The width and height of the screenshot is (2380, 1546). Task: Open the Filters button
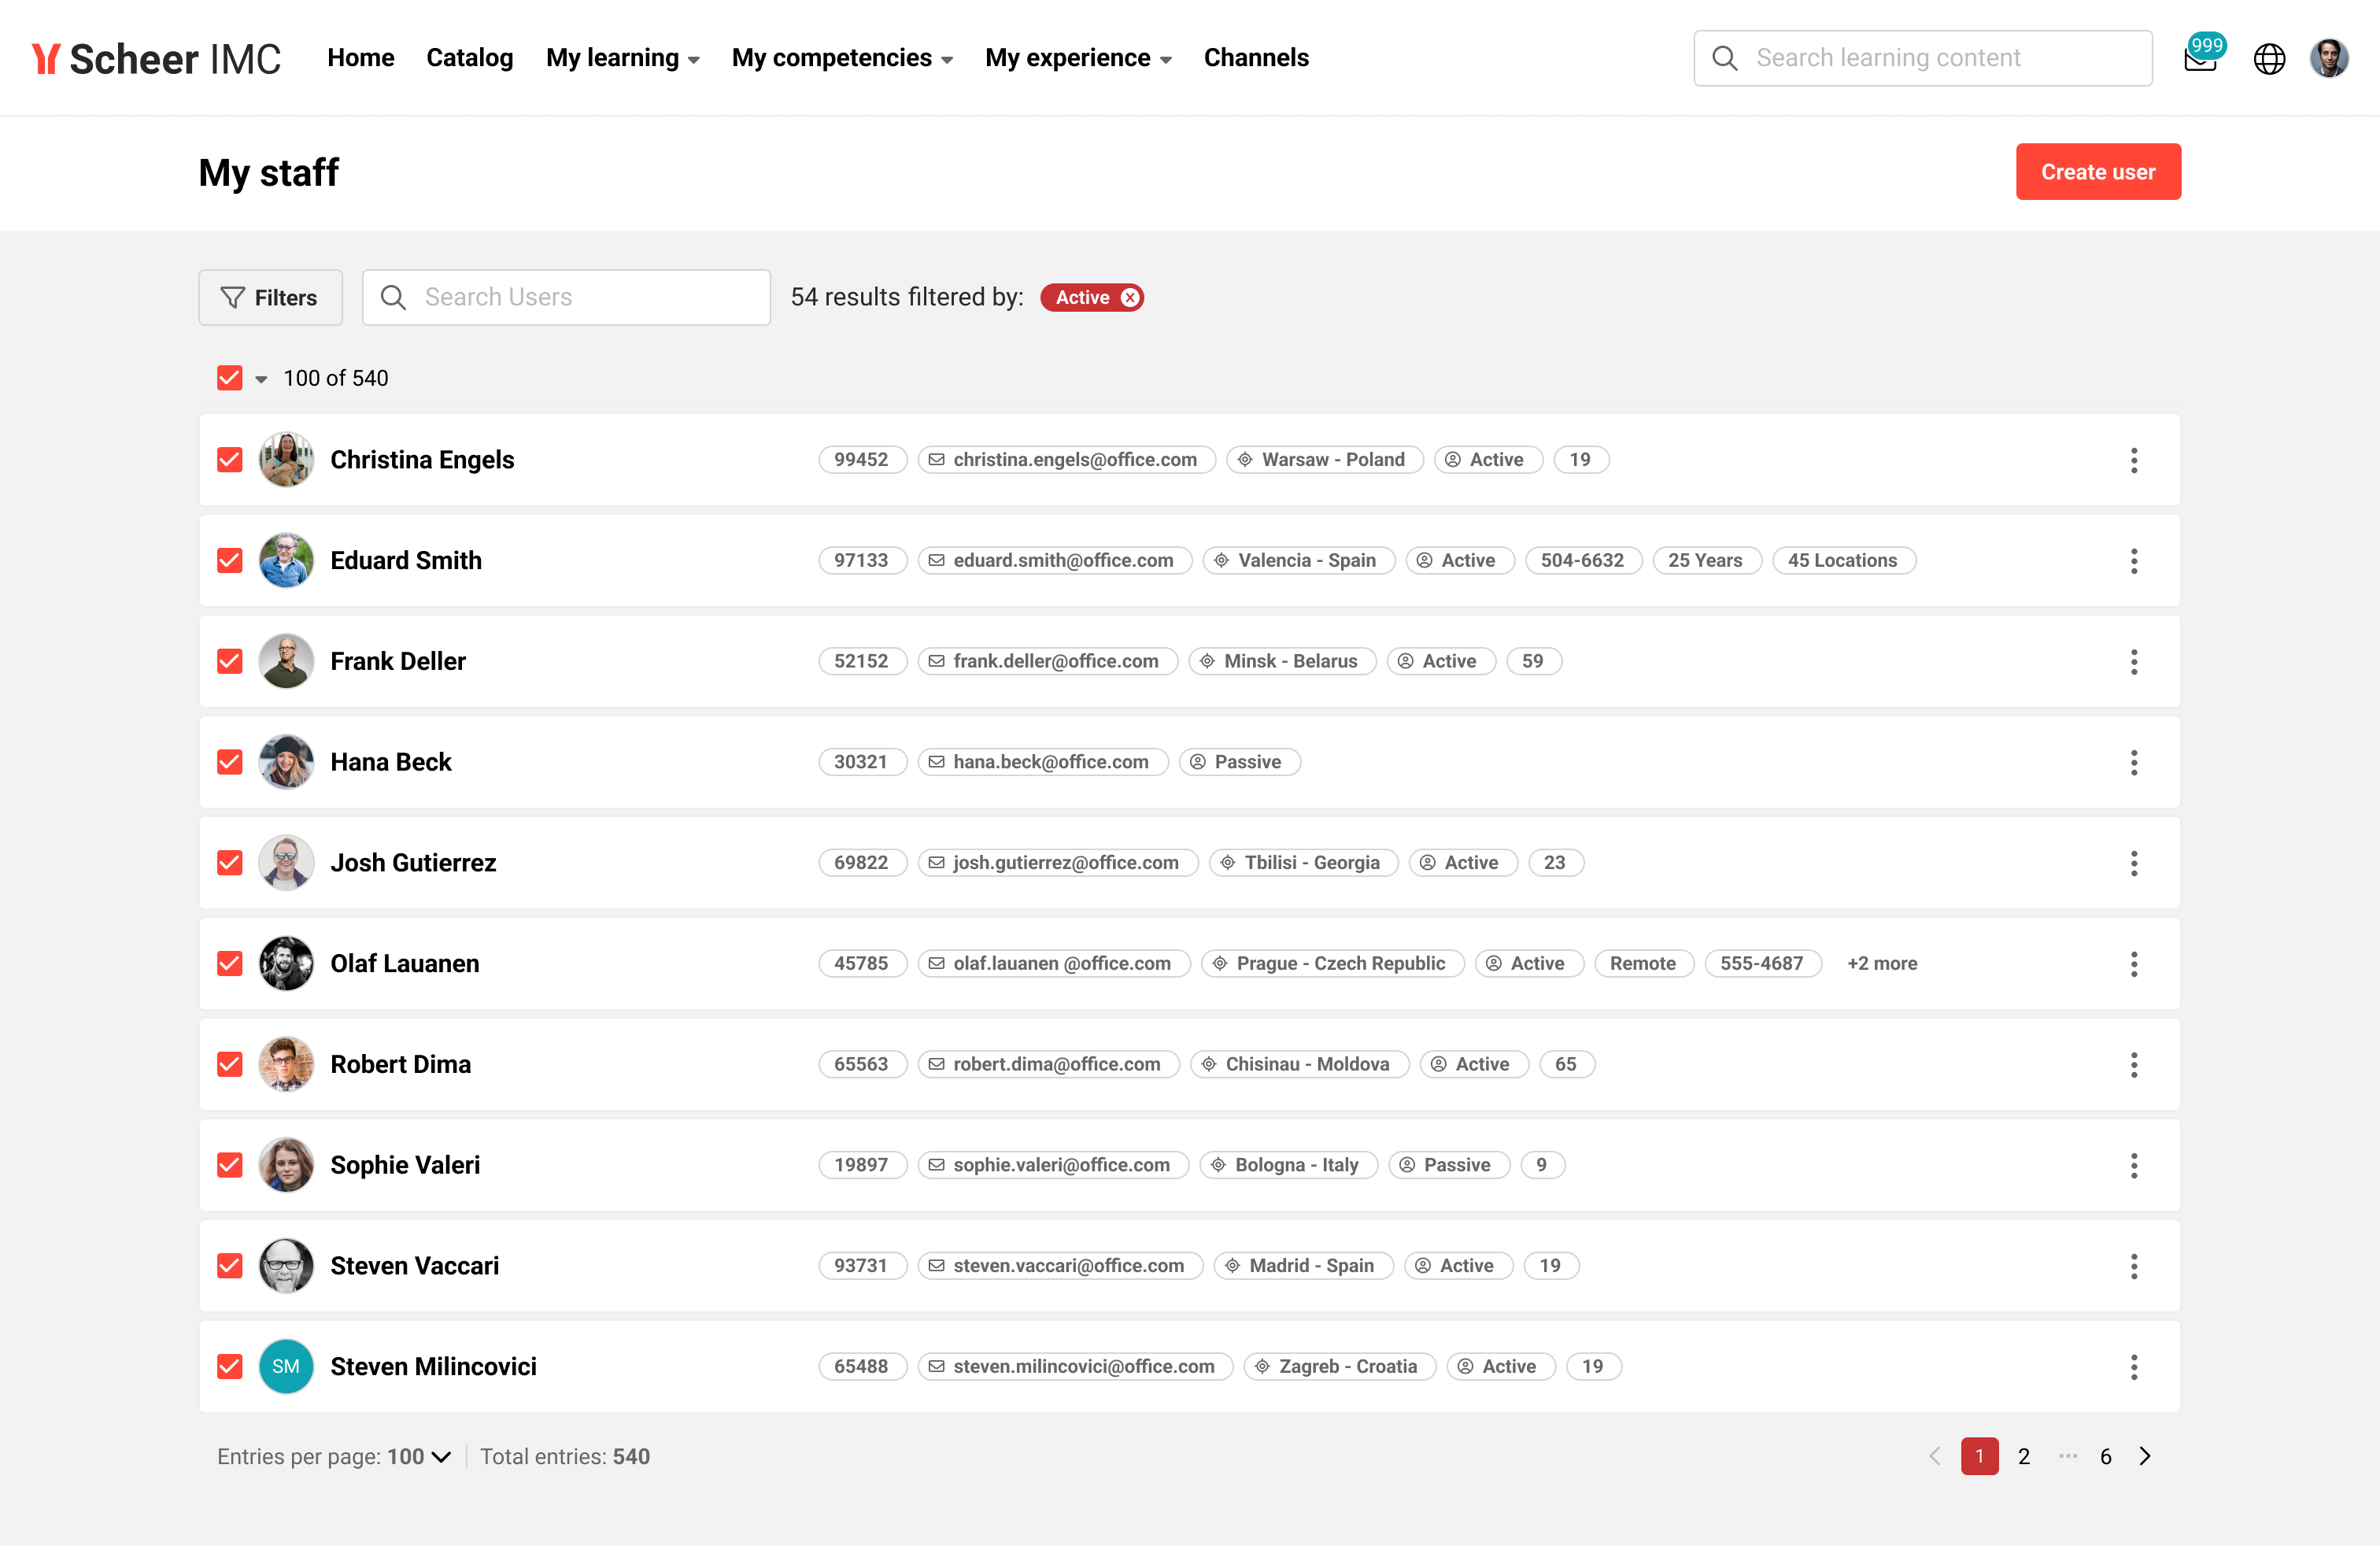270,297
